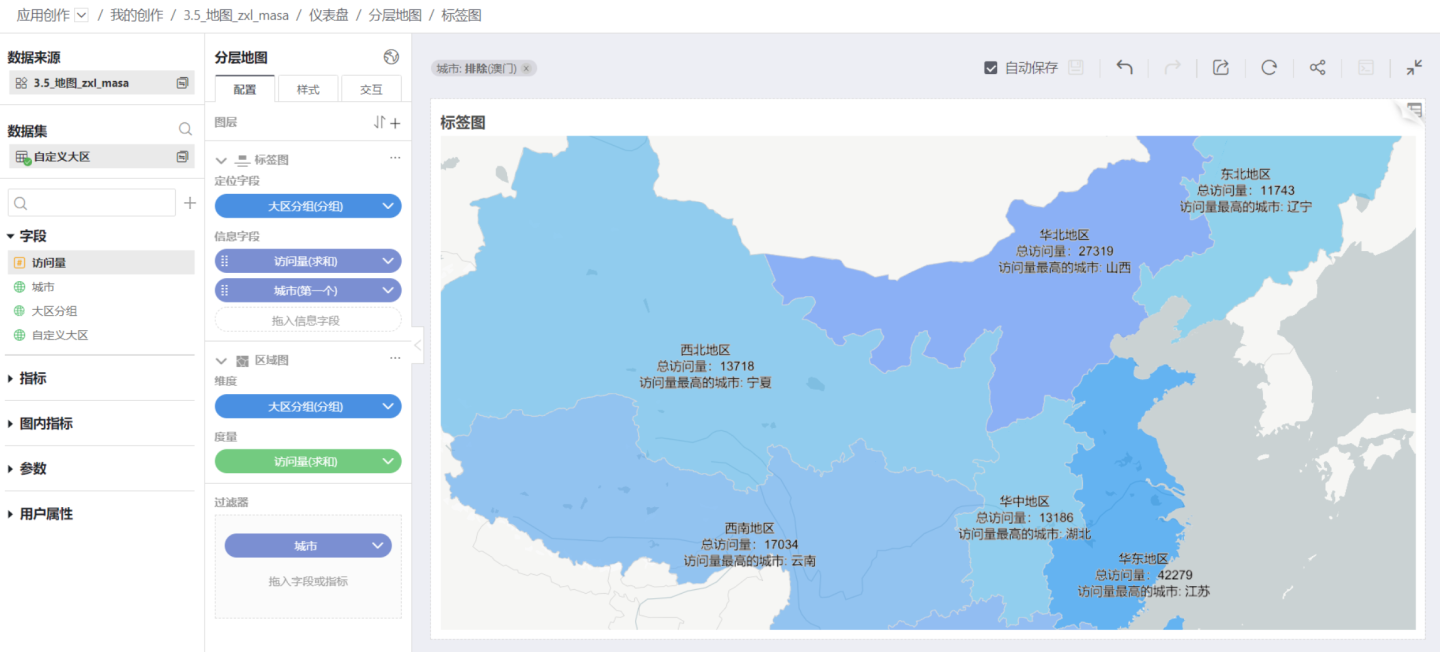This screenshot has width=1440, height=652.
Task: Open 仪表盘 in the breadcrumb
Action: point(328,16)
